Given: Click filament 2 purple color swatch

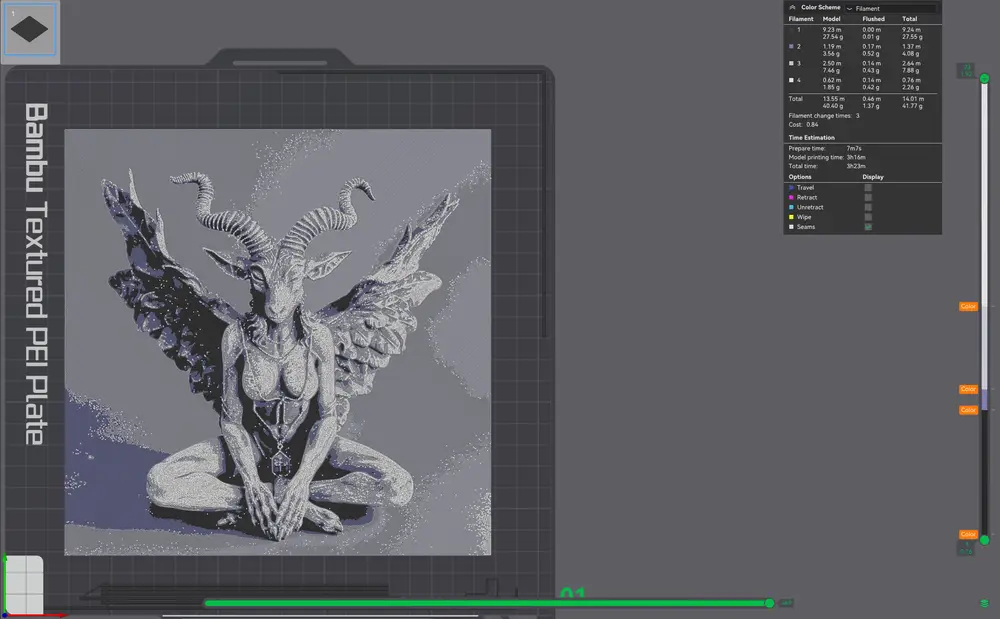Looking at the screenshot, I should (791, 47).
